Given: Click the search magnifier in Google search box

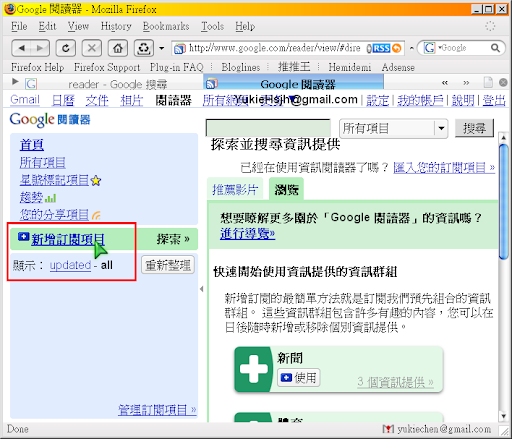Looking at the screenshot, I should click(495, 48).
